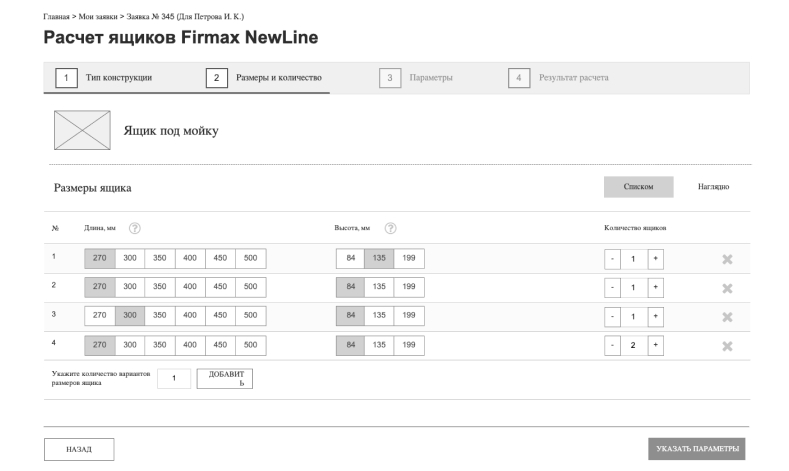
Task: Increase quantity with plus in row 2
Action: (x=655, y=287)
